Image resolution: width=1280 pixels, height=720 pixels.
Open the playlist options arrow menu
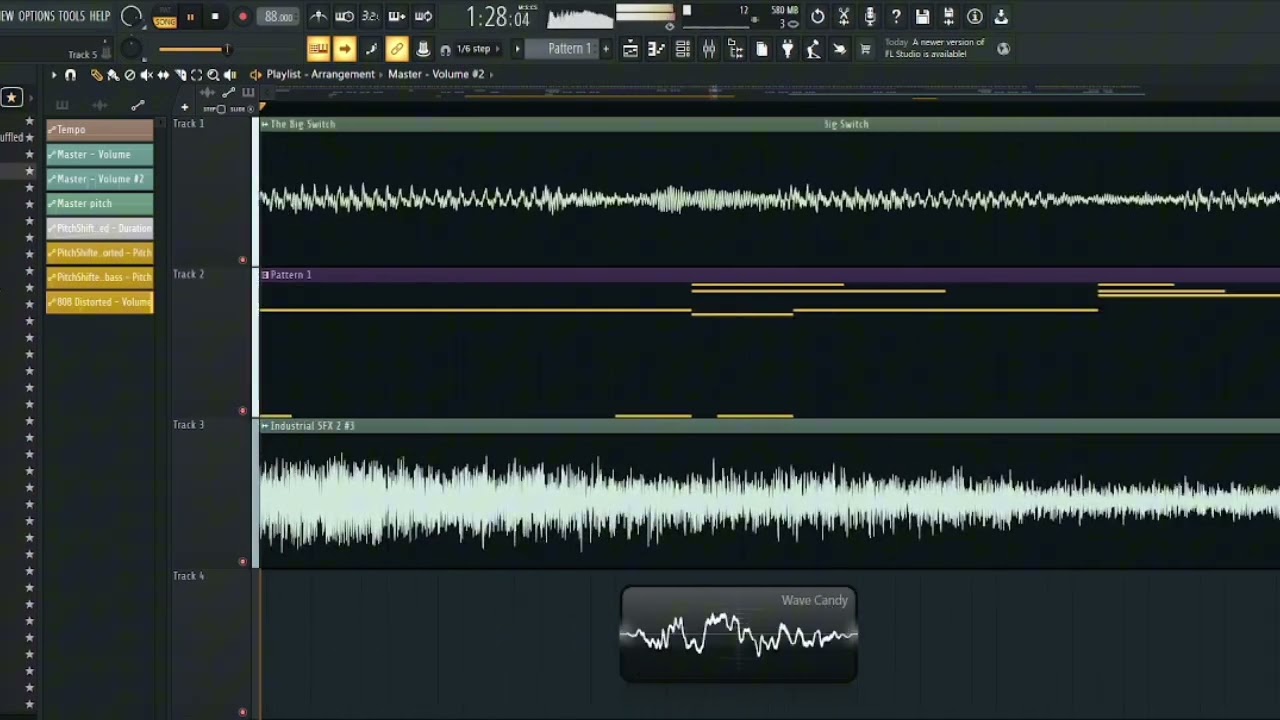tap(54, 75)
